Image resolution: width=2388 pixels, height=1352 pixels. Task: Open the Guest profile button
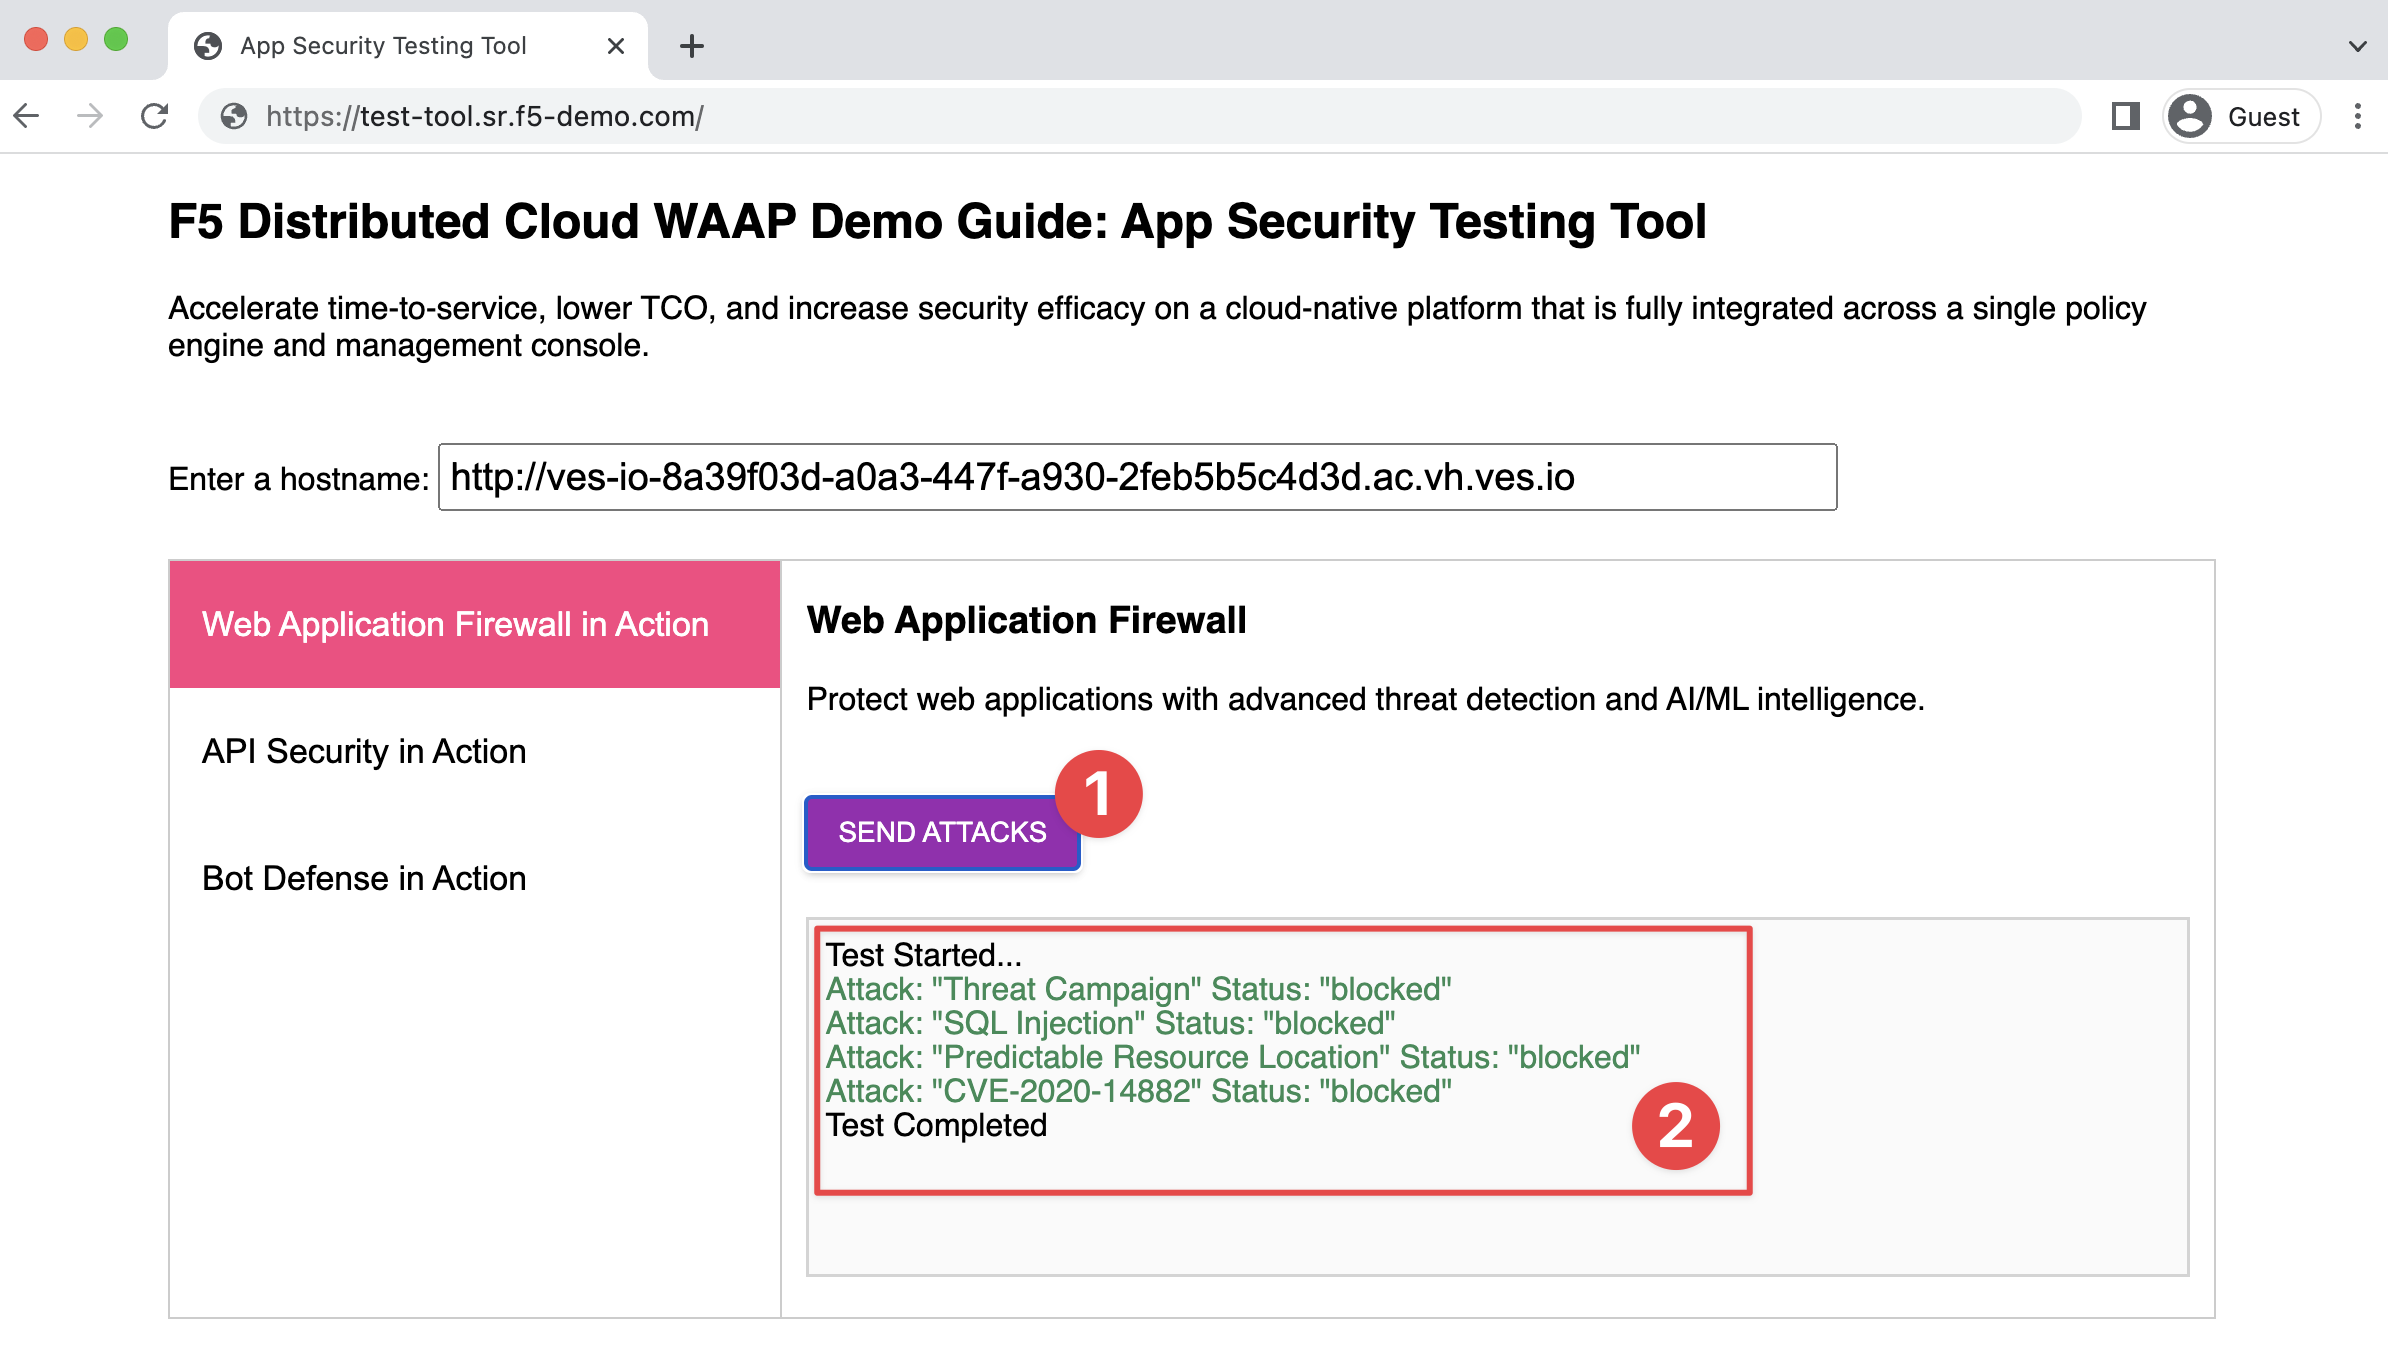pos(2240,116)
